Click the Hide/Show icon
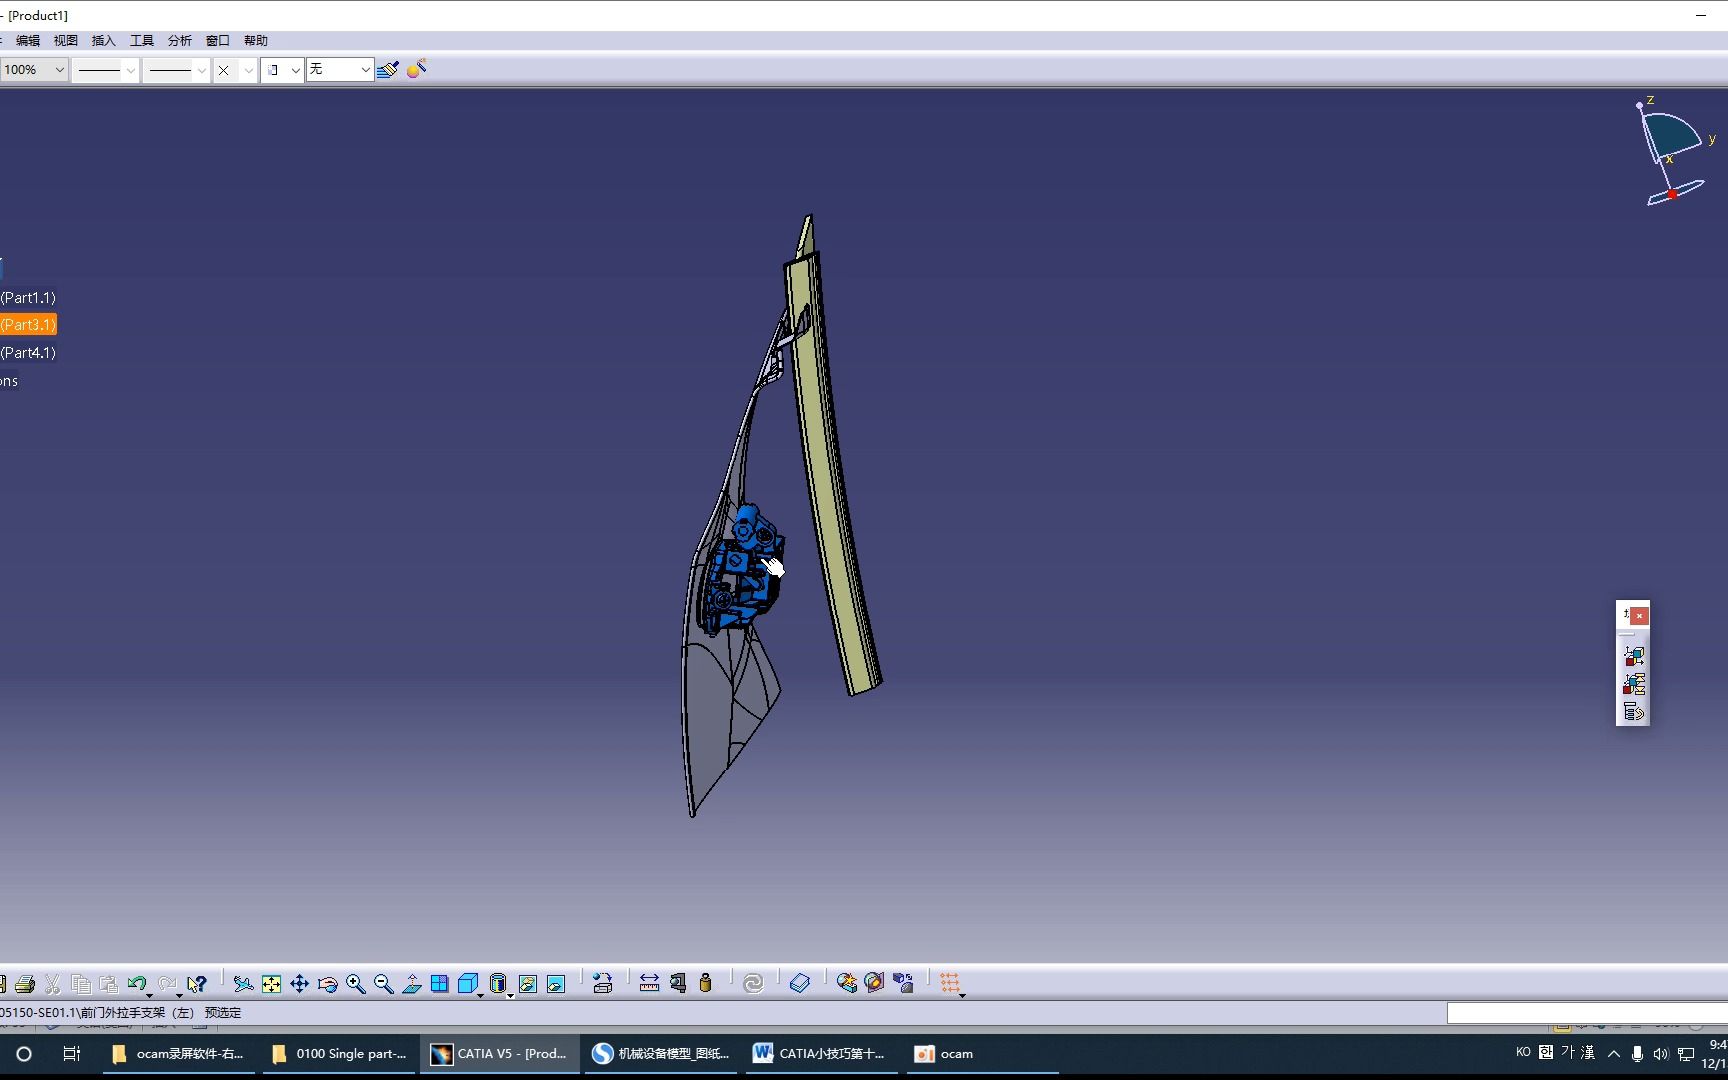 (527, 984)
